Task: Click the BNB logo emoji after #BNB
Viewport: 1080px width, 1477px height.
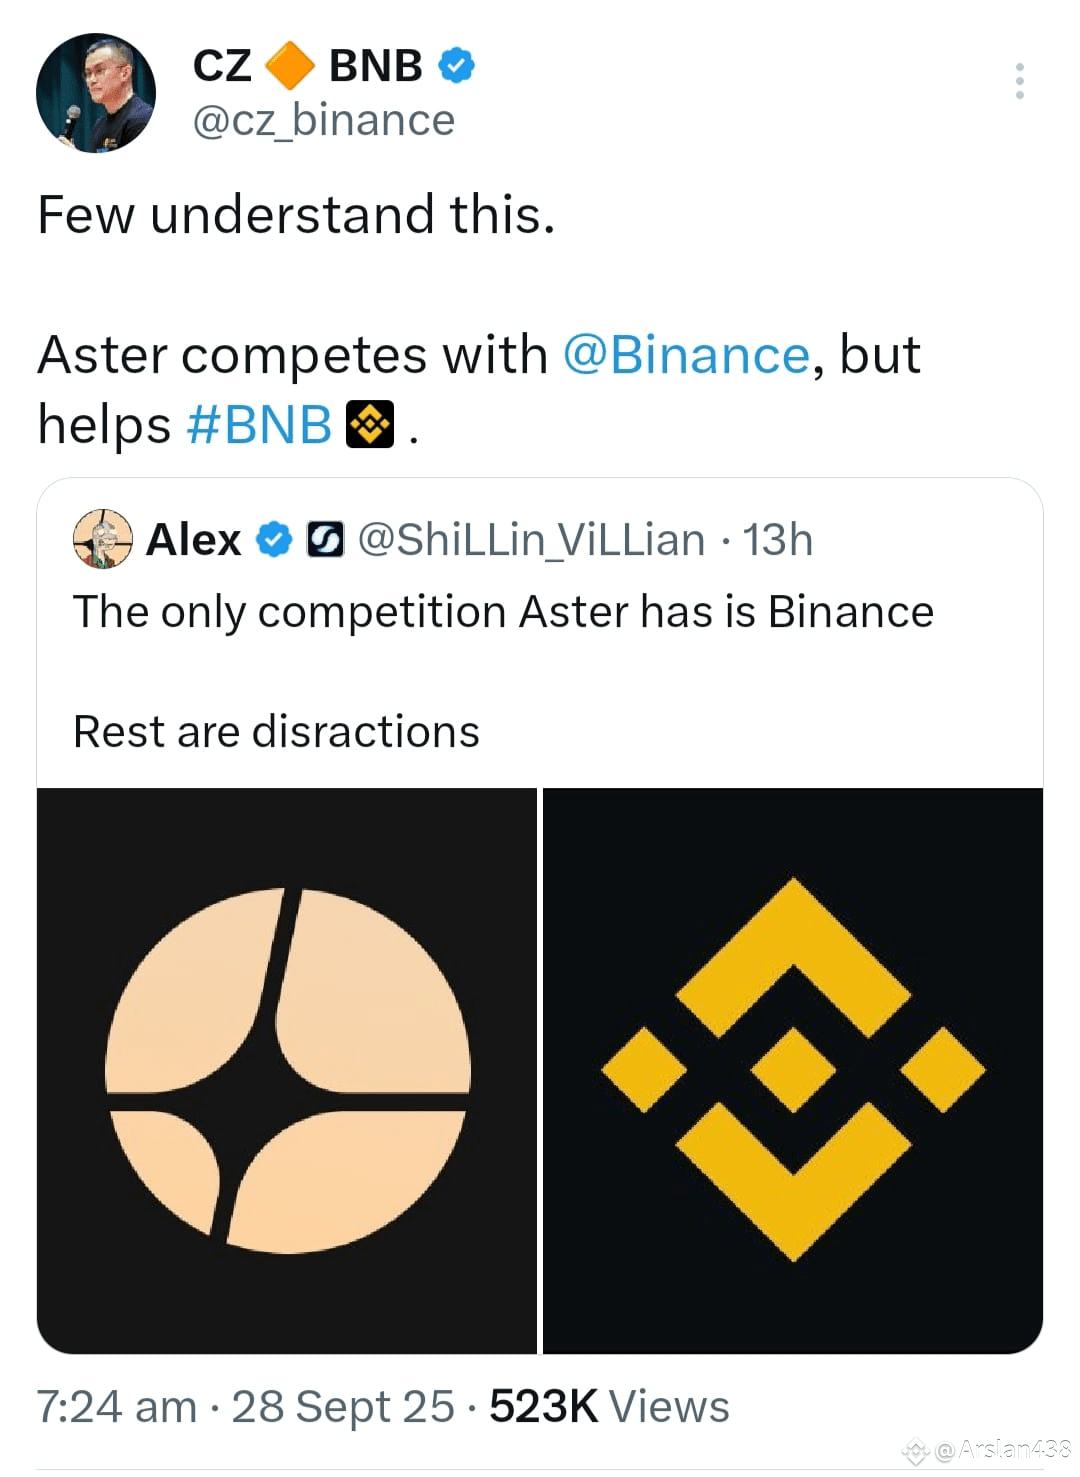Action: [371, 424]
